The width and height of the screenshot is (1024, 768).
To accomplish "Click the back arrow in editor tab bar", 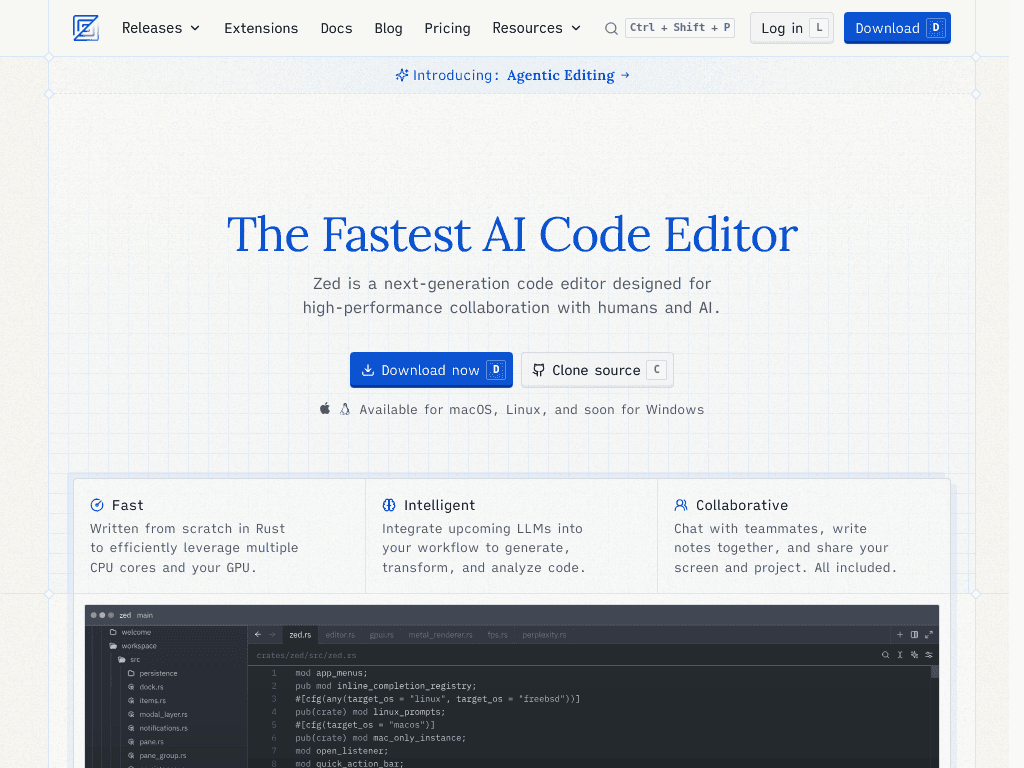I will (x=258, y=635).
